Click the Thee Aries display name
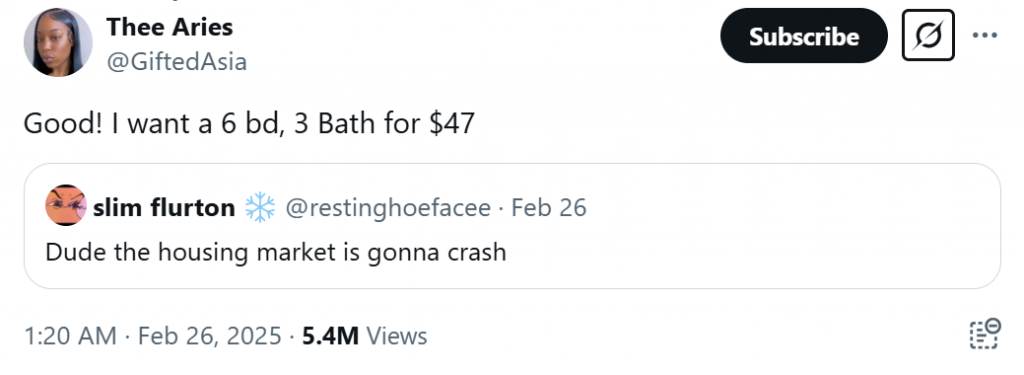 [170, 27]
